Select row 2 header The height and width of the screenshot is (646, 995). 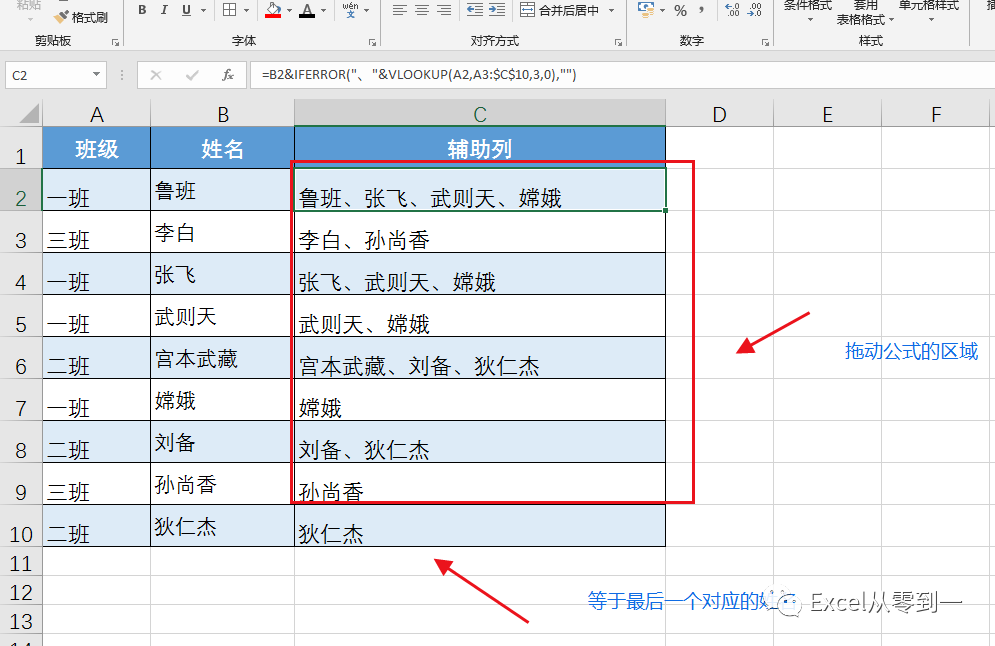coord(21,190)
